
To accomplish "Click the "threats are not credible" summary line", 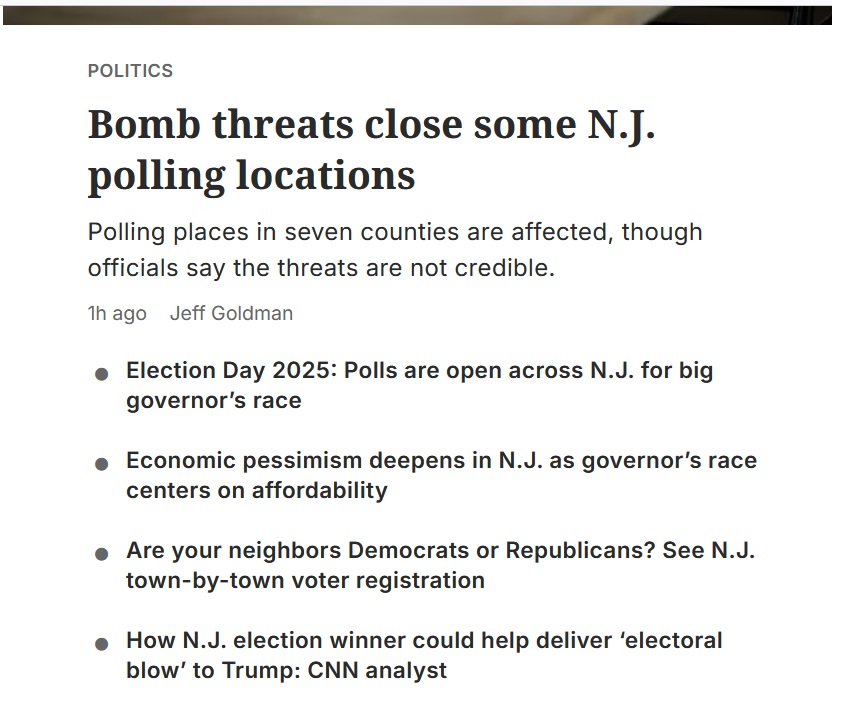I will tap(320, 268).
